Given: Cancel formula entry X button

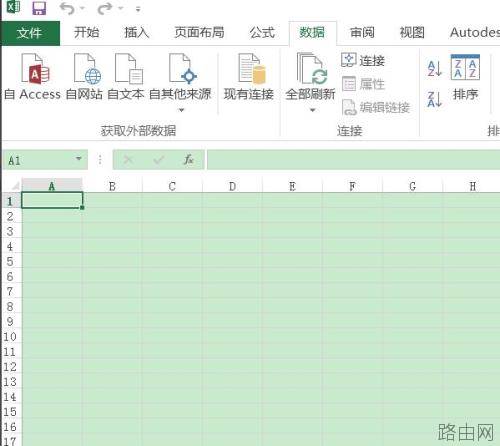Looking at the screenshot, I should pos(128,160).
